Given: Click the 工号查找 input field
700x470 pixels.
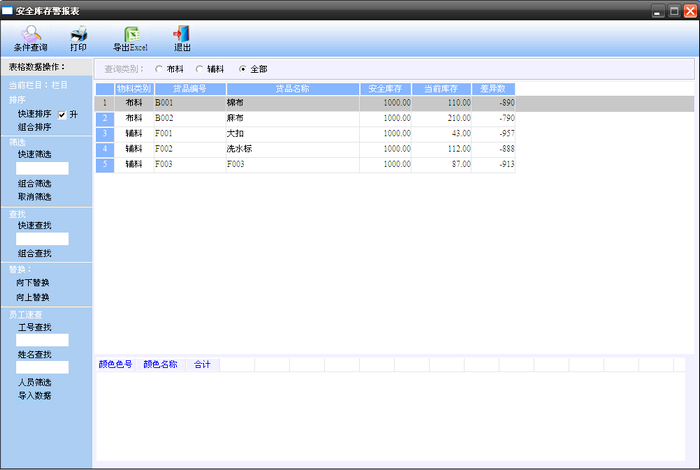Looking at the screenshot, I should [42, 340].
